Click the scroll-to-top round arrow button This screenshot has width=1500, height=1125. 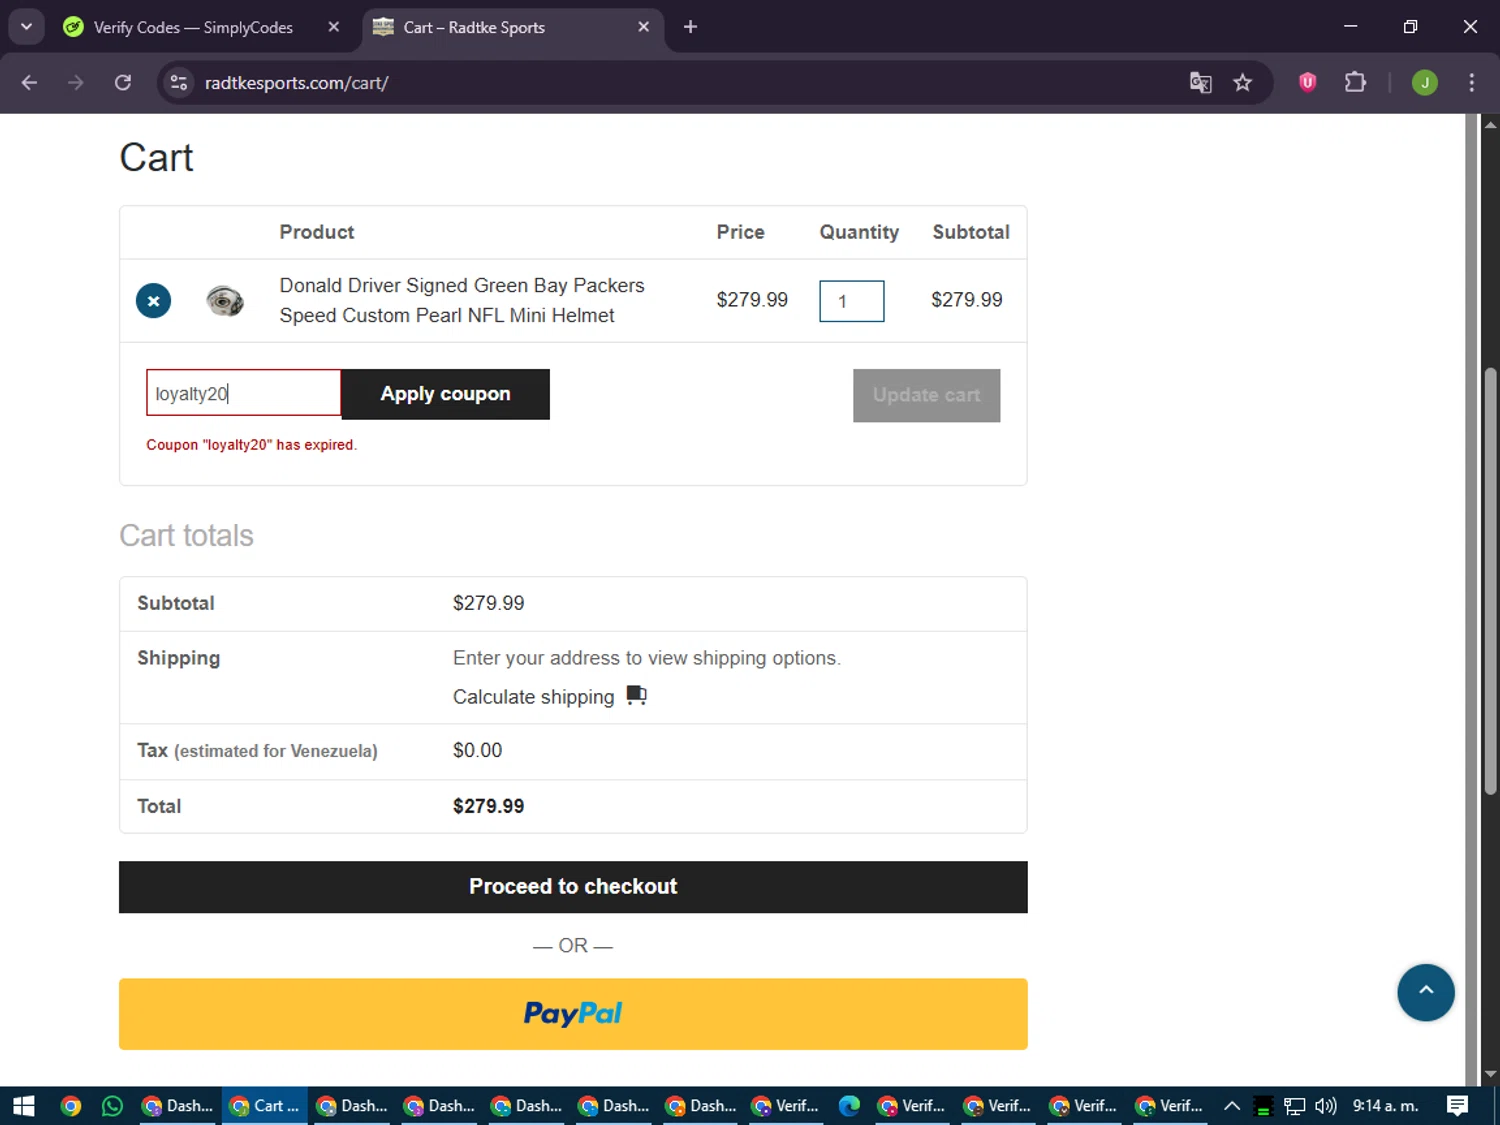tap(1426, 992)
